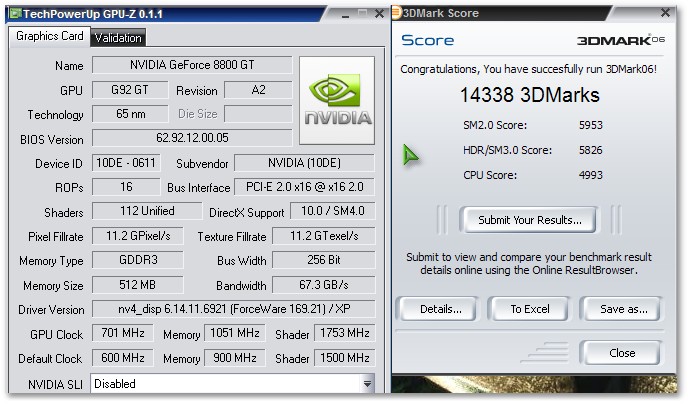
Task: Click the Pixel Fillrate field 11.2 GPixel/s
Action: point(138,236)
